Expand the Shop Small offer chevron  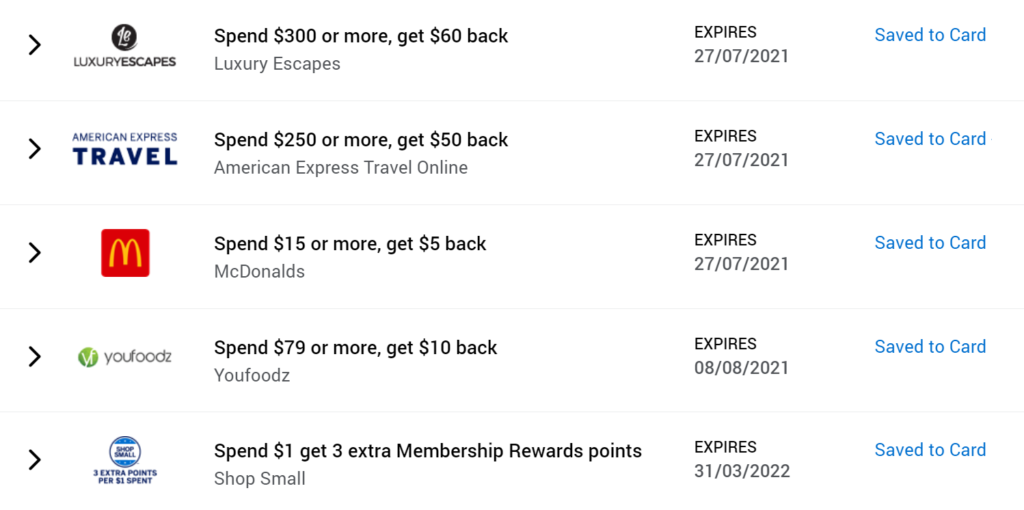pos(35,460)
